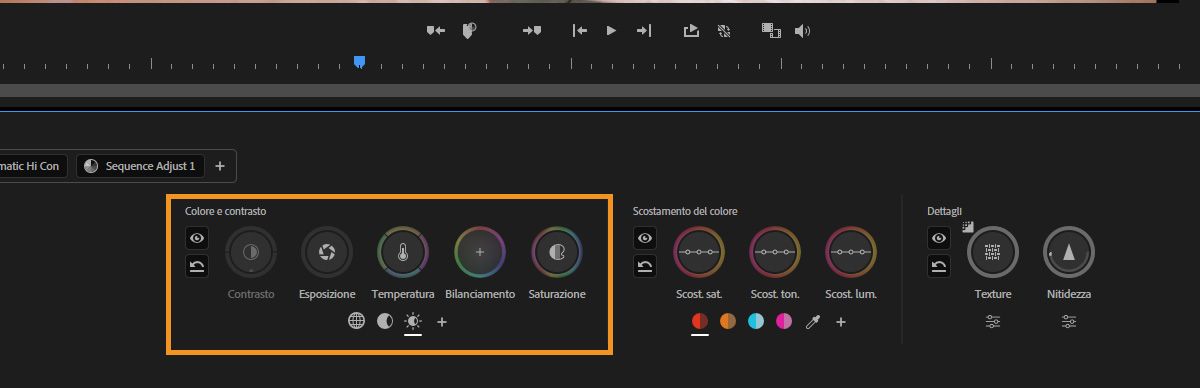Viewport: 1200px width, 388px height.
Task: Reset the Colore e contrasto section
Action: coord(197,265)
